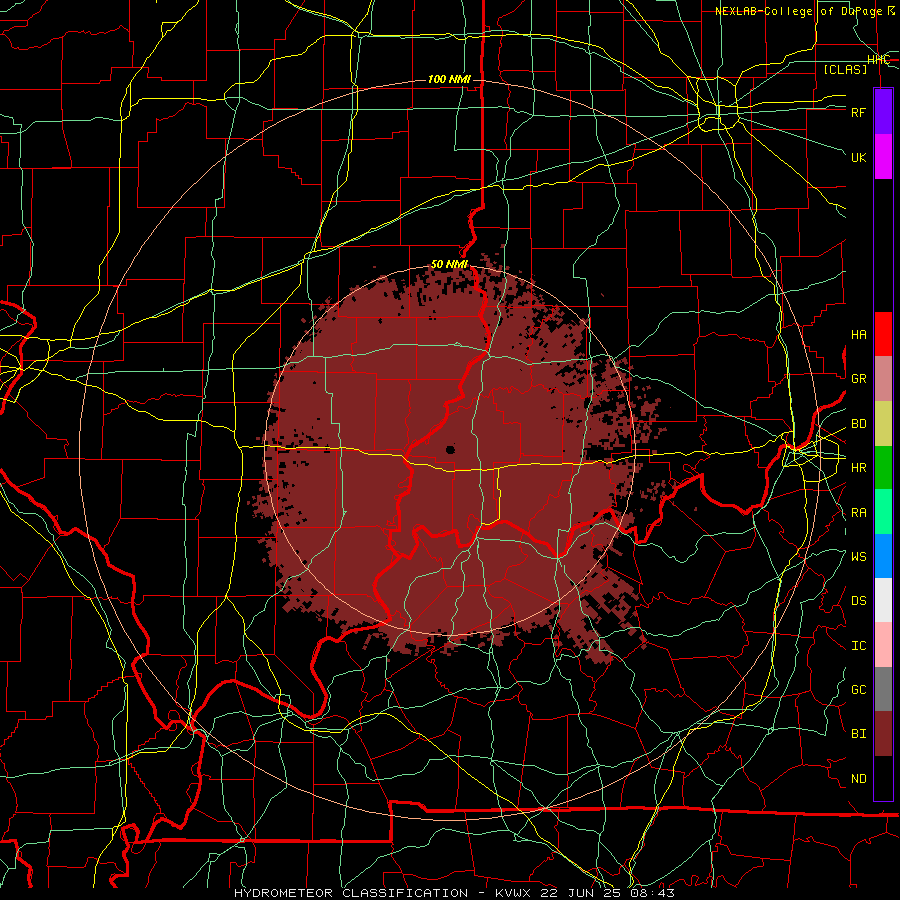900x900 pixels.
Task: Click the GC legend label
Action: click(x=858, y=690)
